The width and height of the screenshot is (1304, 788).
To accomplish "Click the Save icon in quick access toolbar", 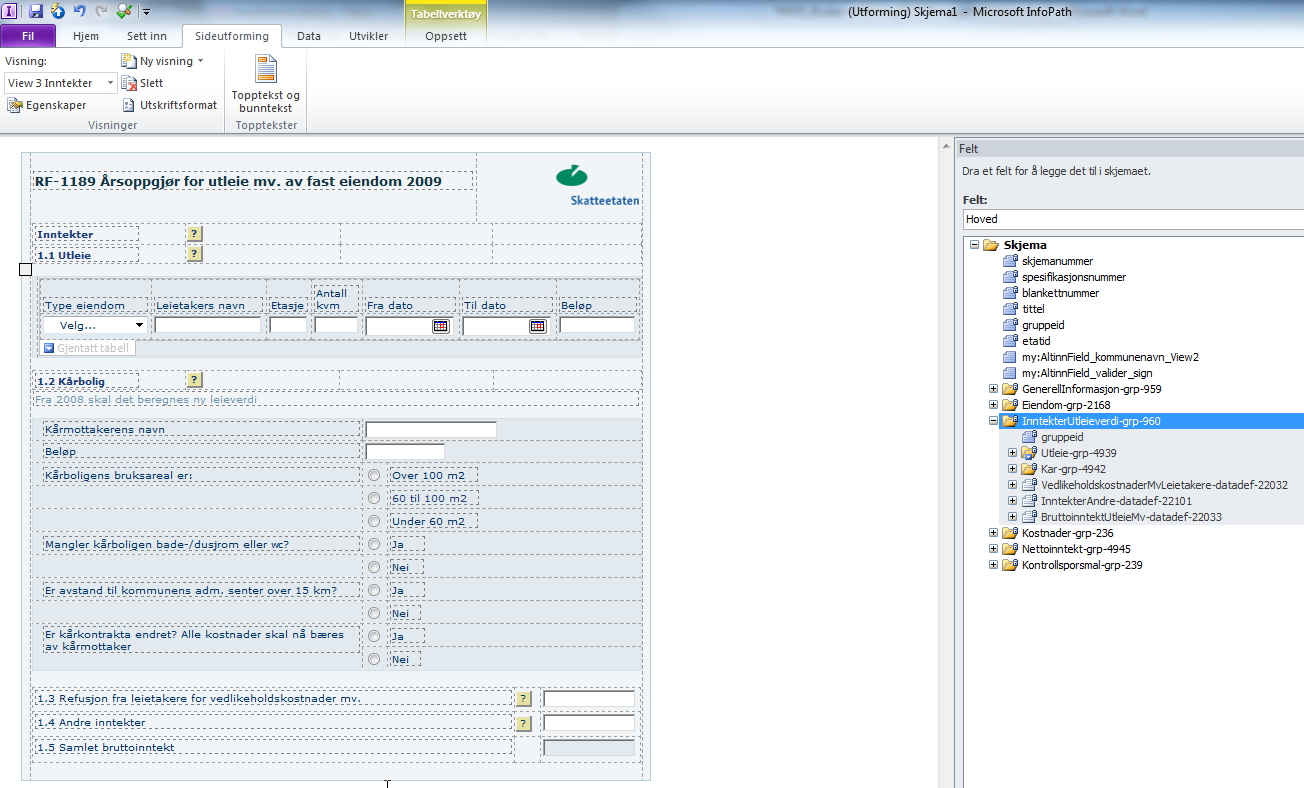I will pyautogui.click(x=36, y=11).
